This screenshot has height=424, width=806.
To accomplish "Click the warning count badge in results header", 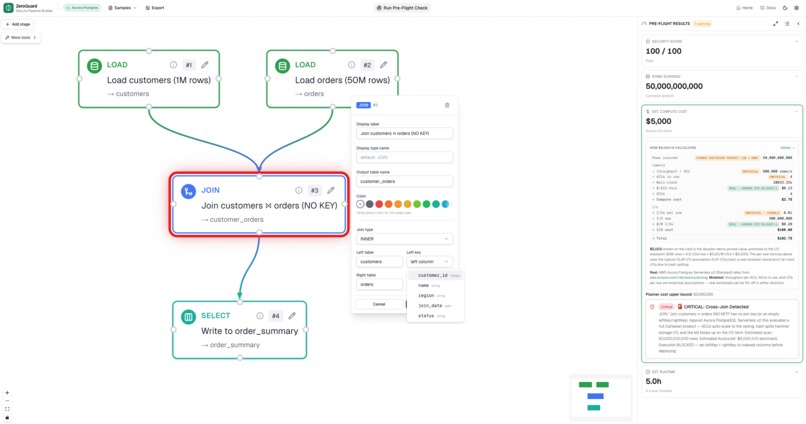I will pyautogui.click(x=702, y=24).
